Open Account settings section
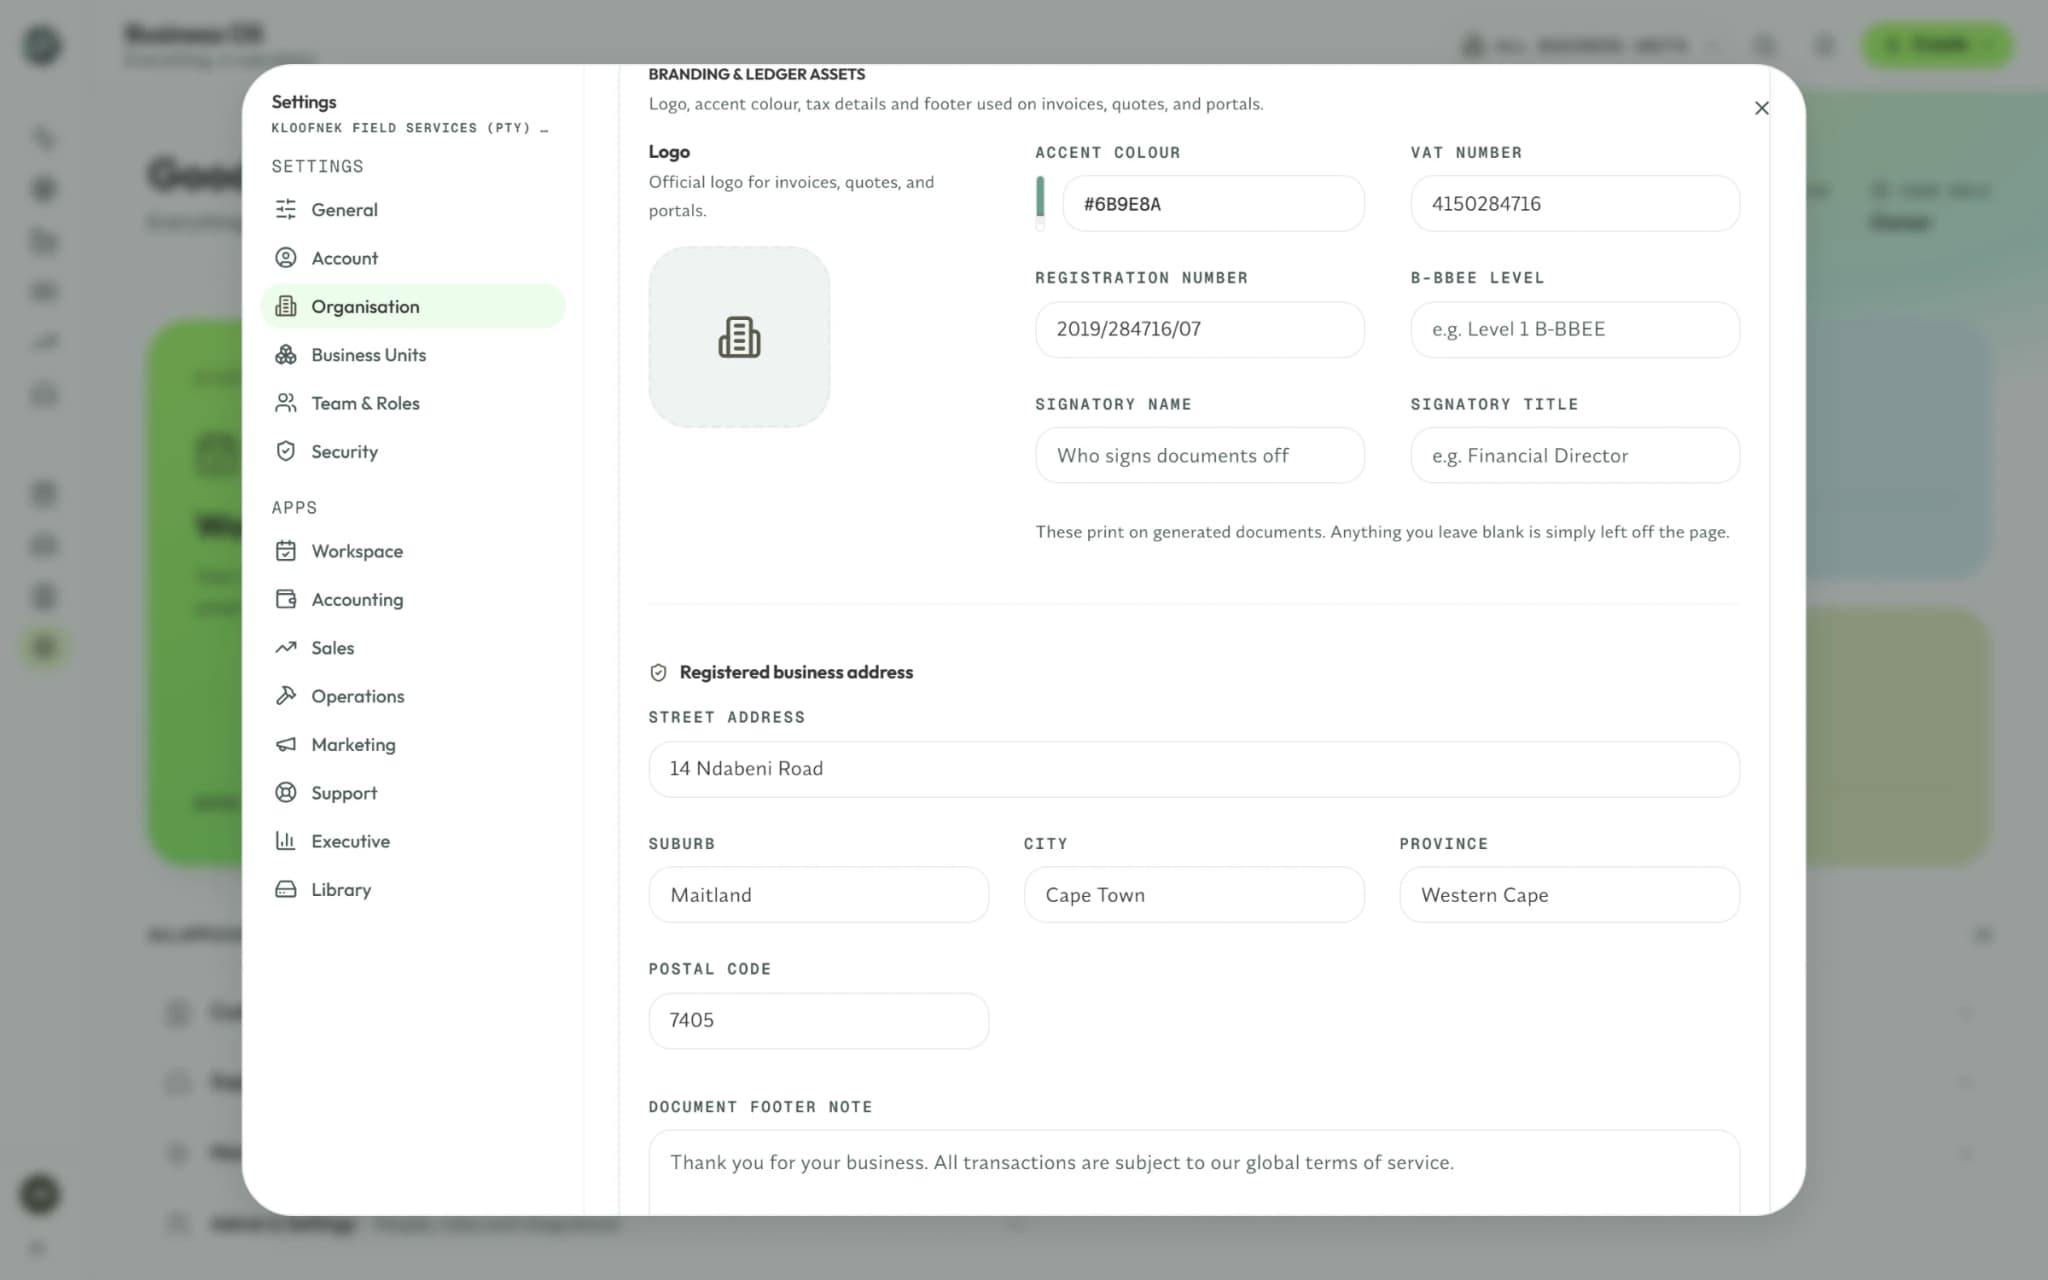The width and height of the screenshot is (2048, 1280). (413, 258)
